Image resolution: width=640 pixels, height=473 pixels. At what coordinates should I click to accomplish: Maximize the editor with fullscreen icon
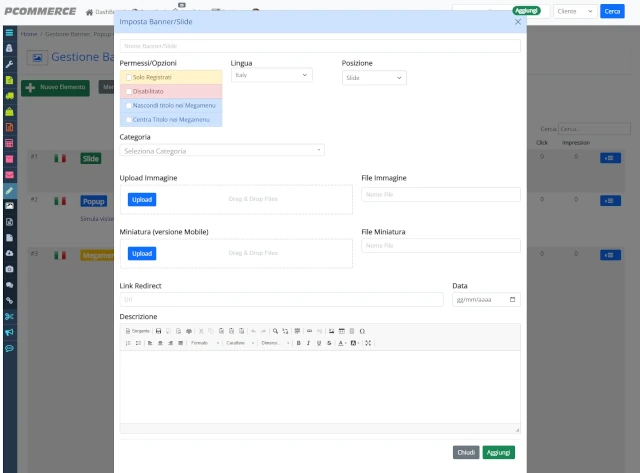(368, 343)
